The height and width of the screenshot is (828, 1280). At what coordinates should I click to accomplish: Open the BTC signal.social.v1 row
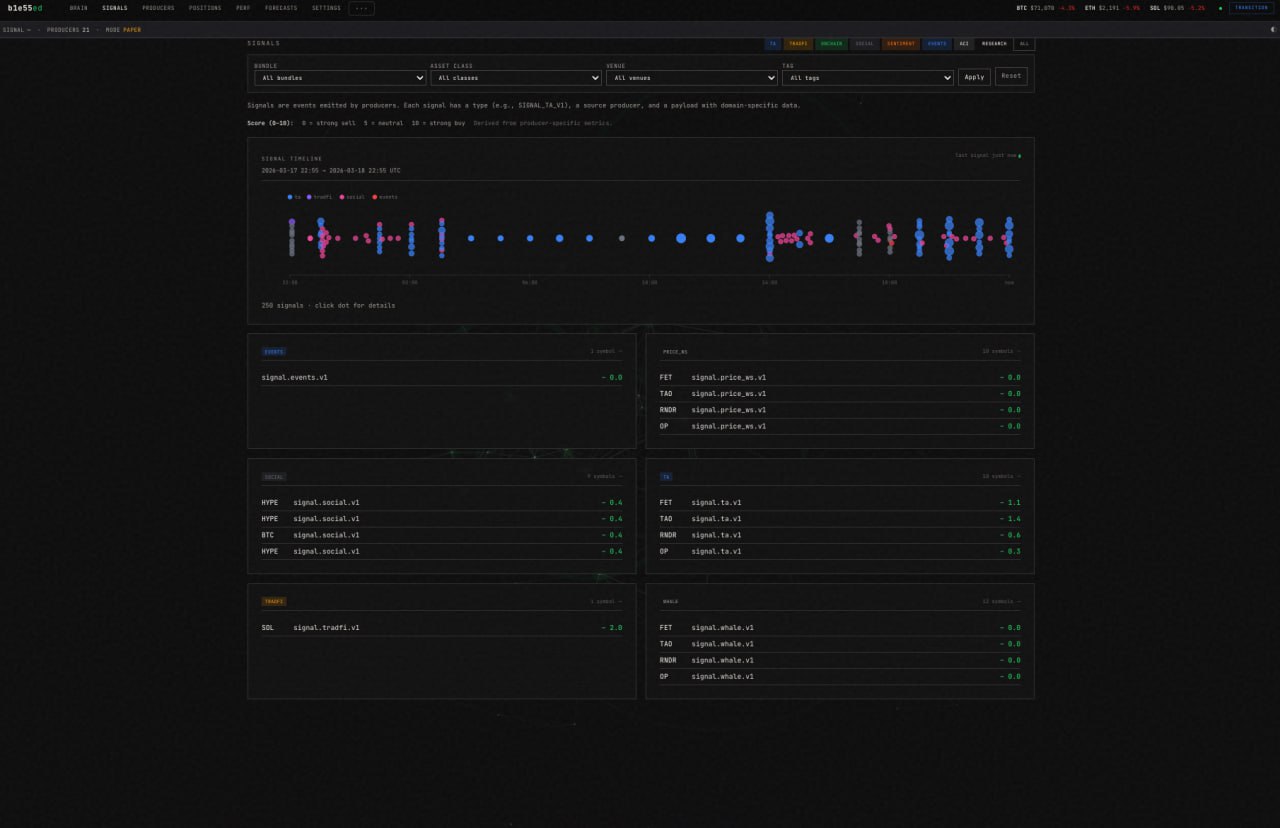point(441,535)
